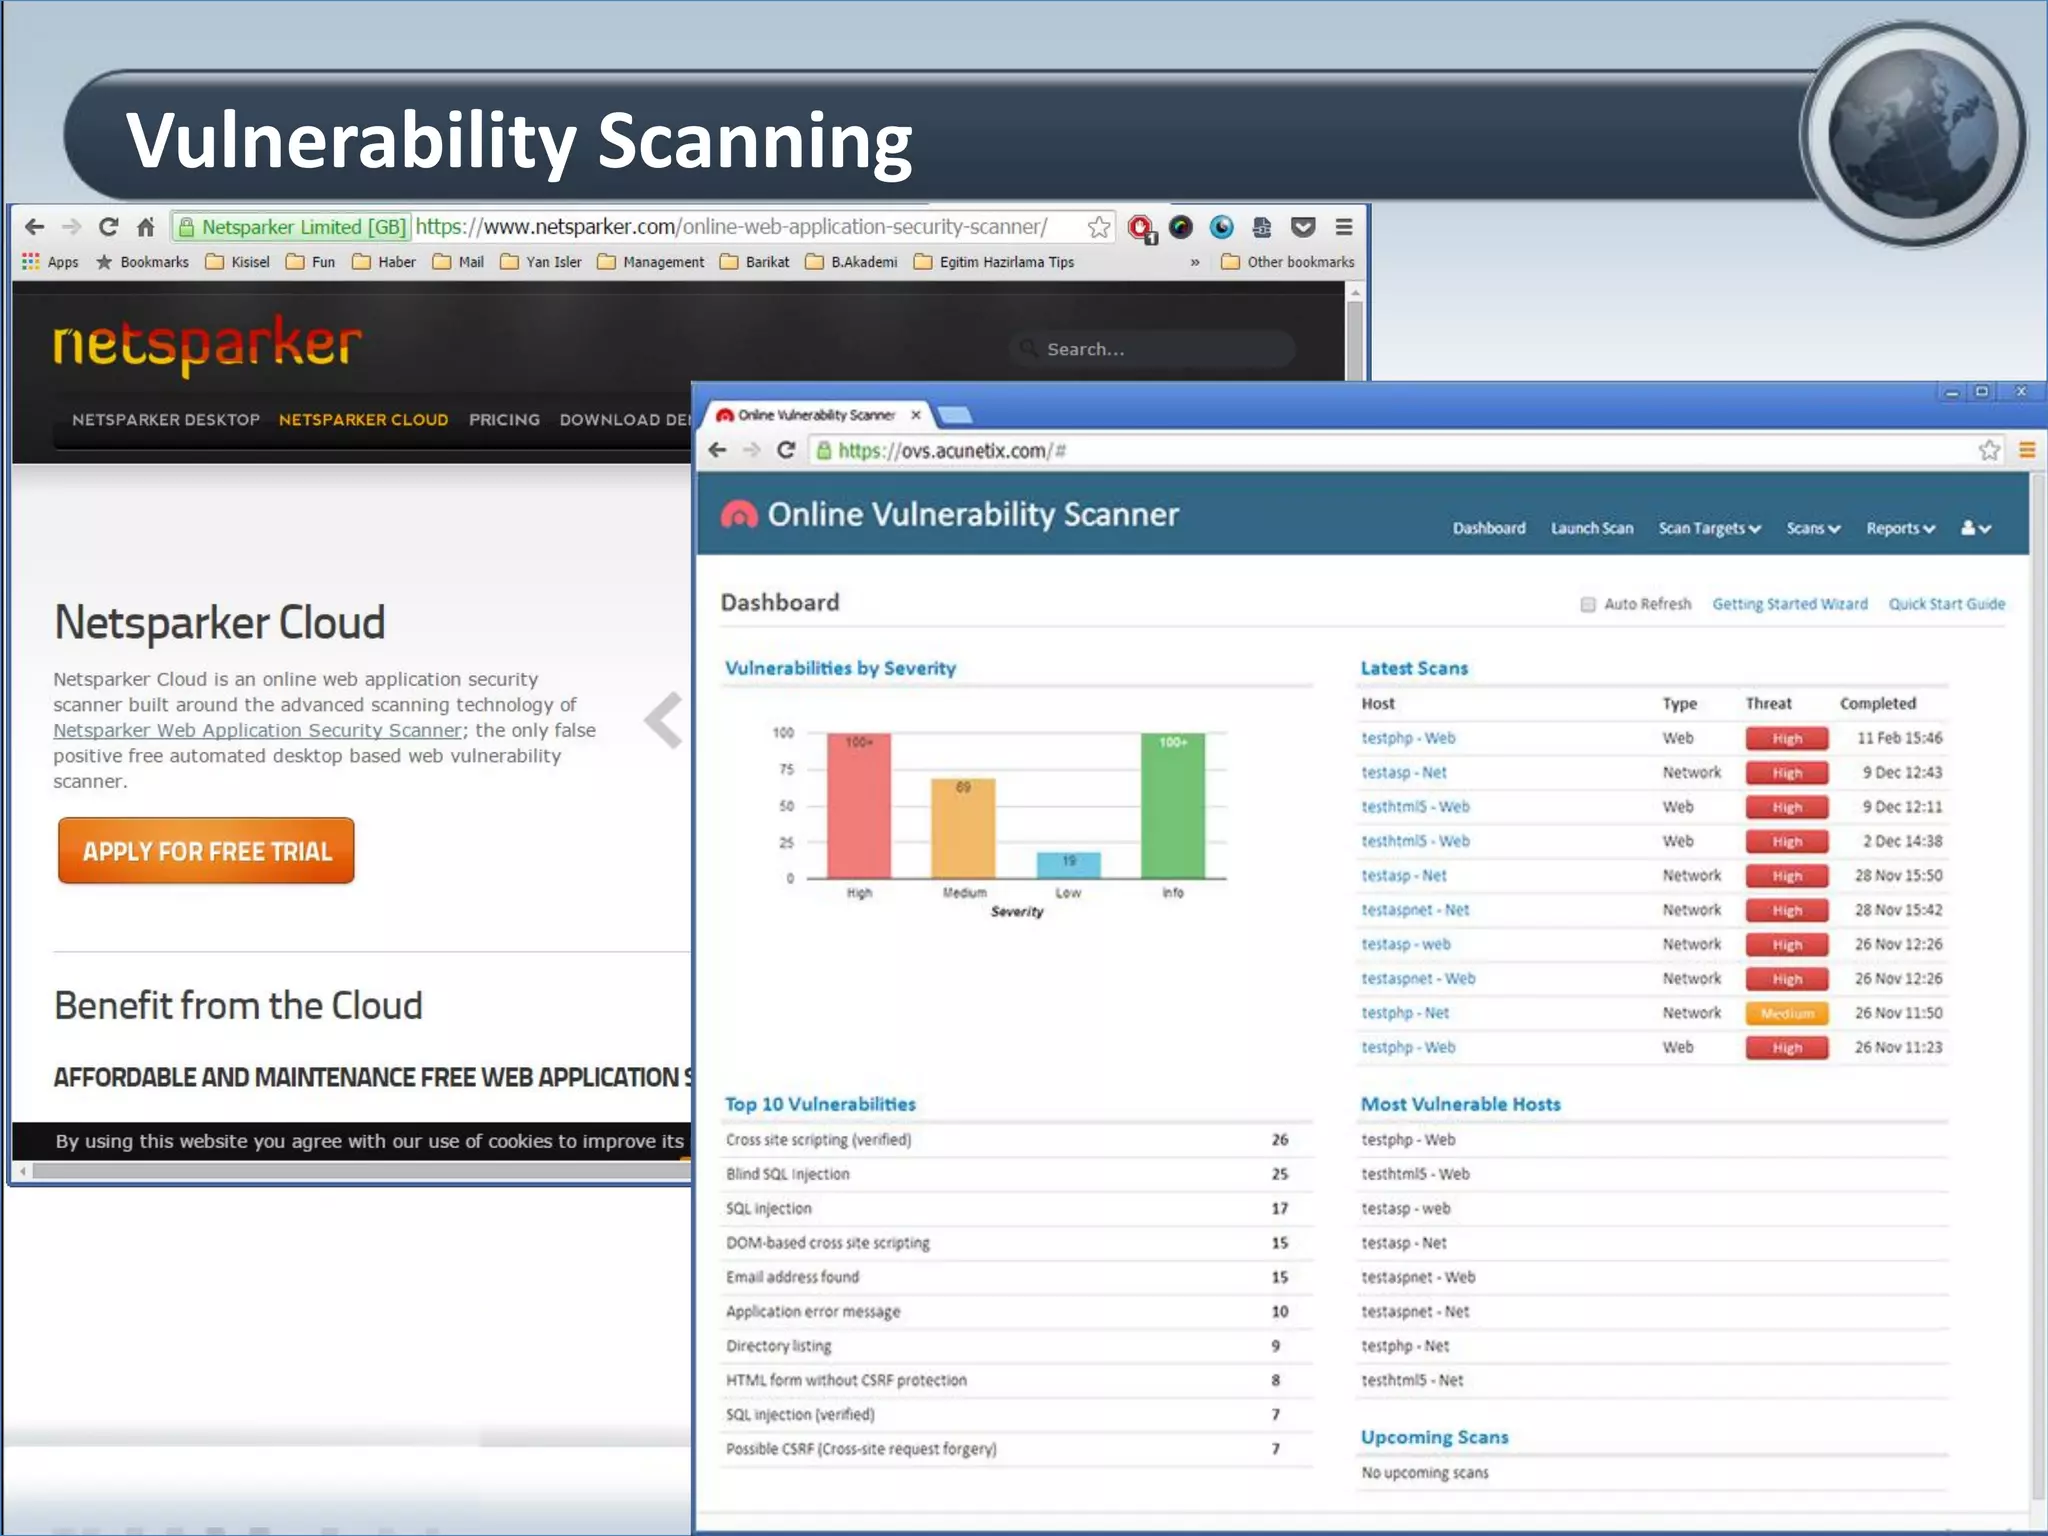Bookmark Acunetix page with star icon

(x=1989, y=450)
